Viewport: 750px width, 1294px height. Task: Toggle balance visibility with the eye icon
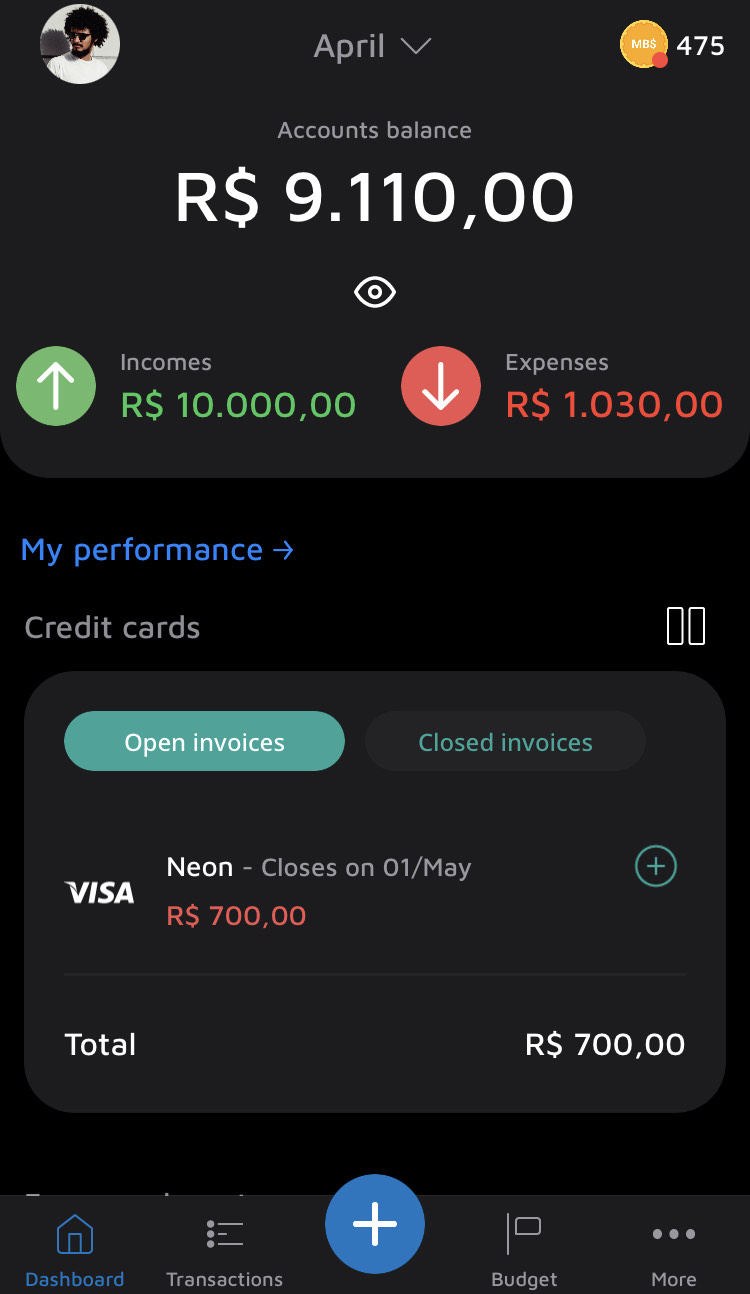tap(375, 292)
